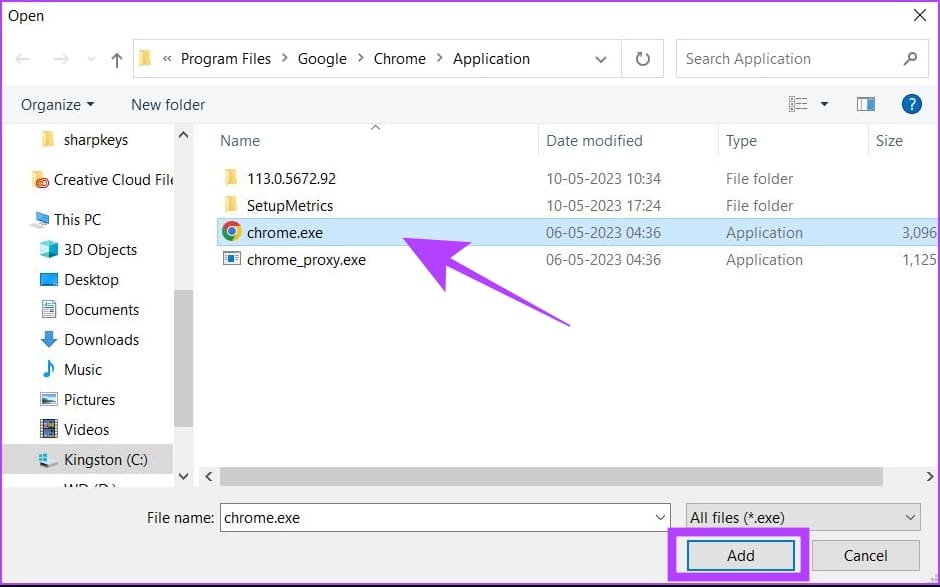940x587 pixels.
Task: Click the folder icon in address bar
Action: pyautogui.click(x=144, y=58)
